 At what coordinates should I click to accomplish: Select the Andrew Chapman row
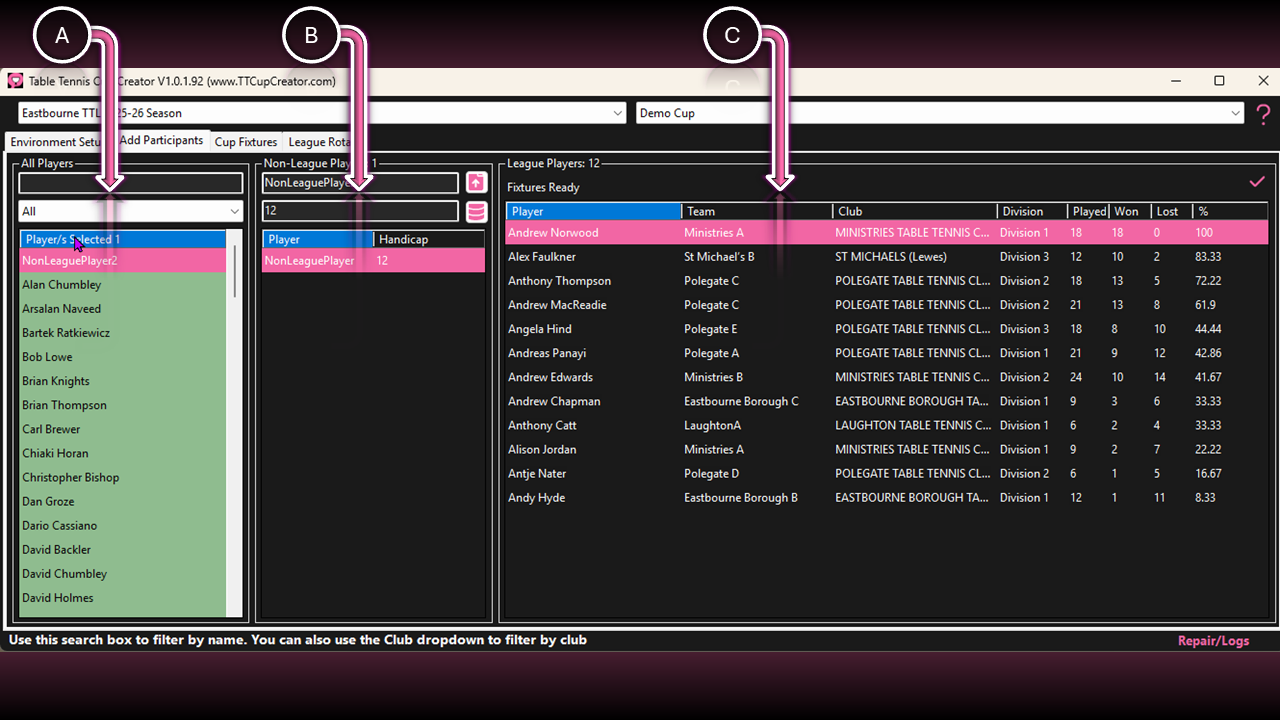click(x=887, y=401)
